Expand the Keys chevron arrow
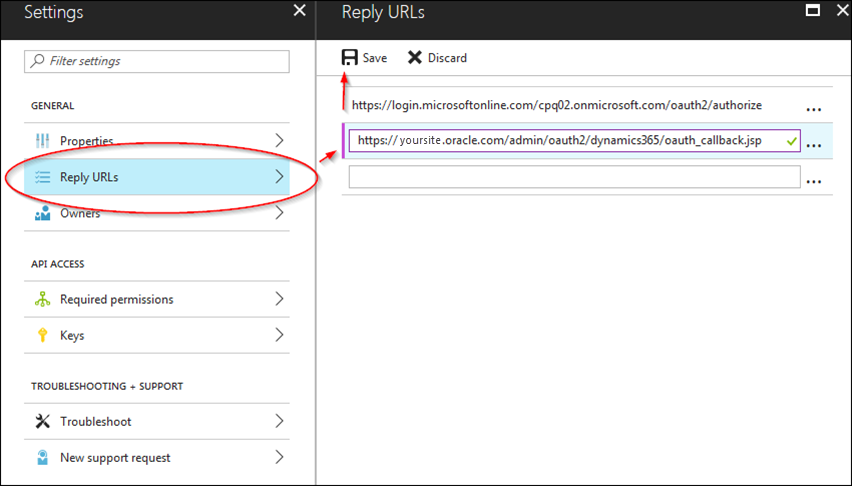Image resolution: width=852 pixels, height=486 pixels. 279,335
